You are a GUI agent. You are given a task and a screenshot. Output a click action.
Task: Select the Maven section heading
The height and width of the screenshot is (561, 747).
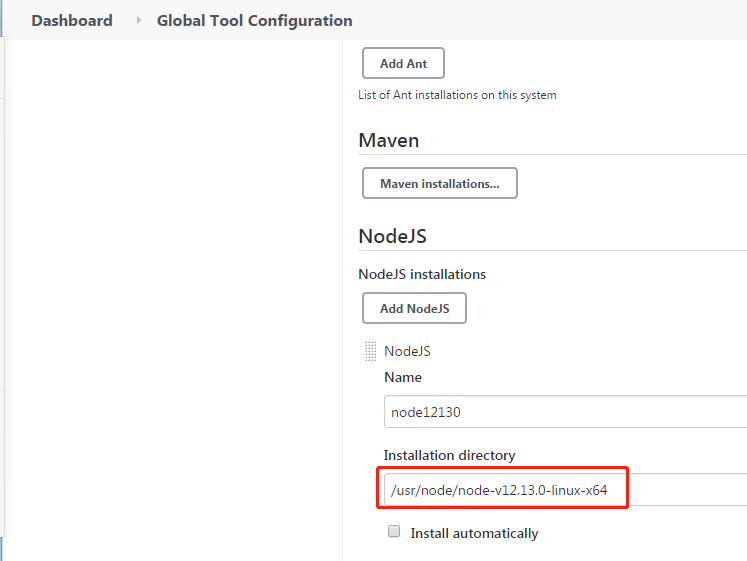coord(388,140)
